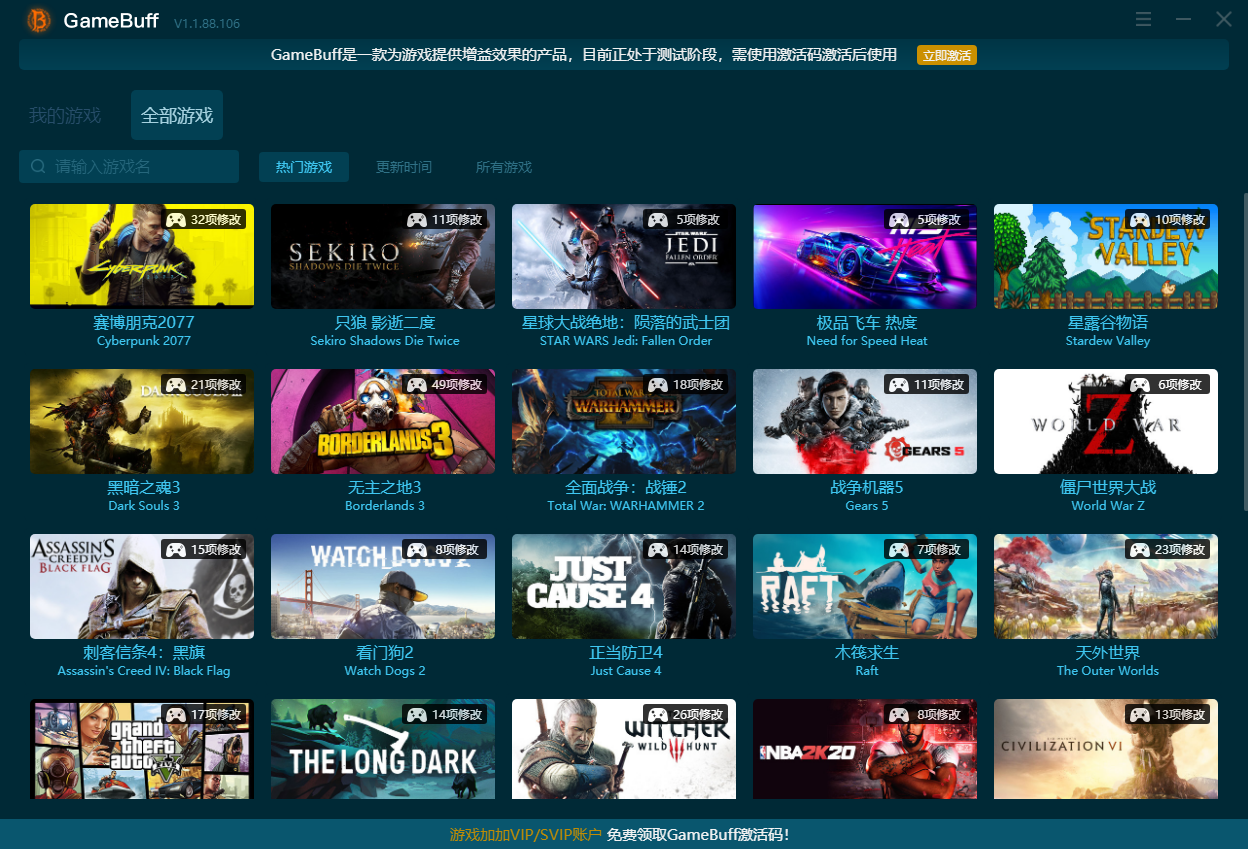Click the 赛博朋克2077 title text
The image size is (1248, 849).
[x=144, y=323]
